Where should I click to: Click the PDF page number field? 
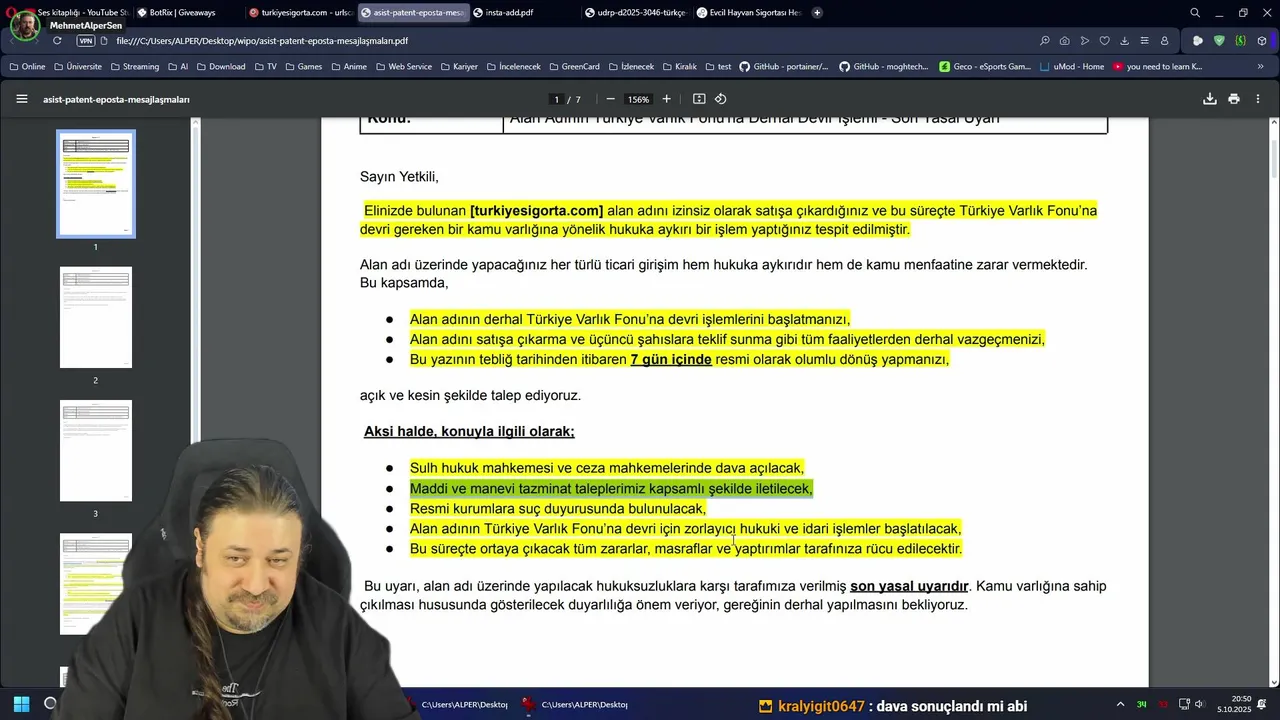pyautogui.click(x=556, y=99)
